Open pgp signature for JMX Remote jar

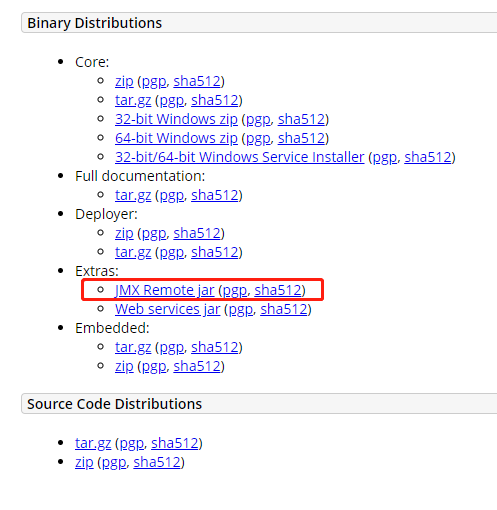pyautogui.click(x=235, y=290)
